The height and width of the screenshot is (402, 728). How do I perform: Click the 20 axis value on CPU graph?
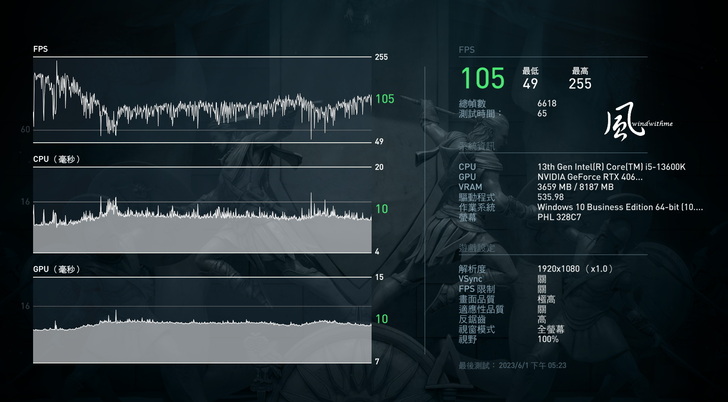point(379,167)
